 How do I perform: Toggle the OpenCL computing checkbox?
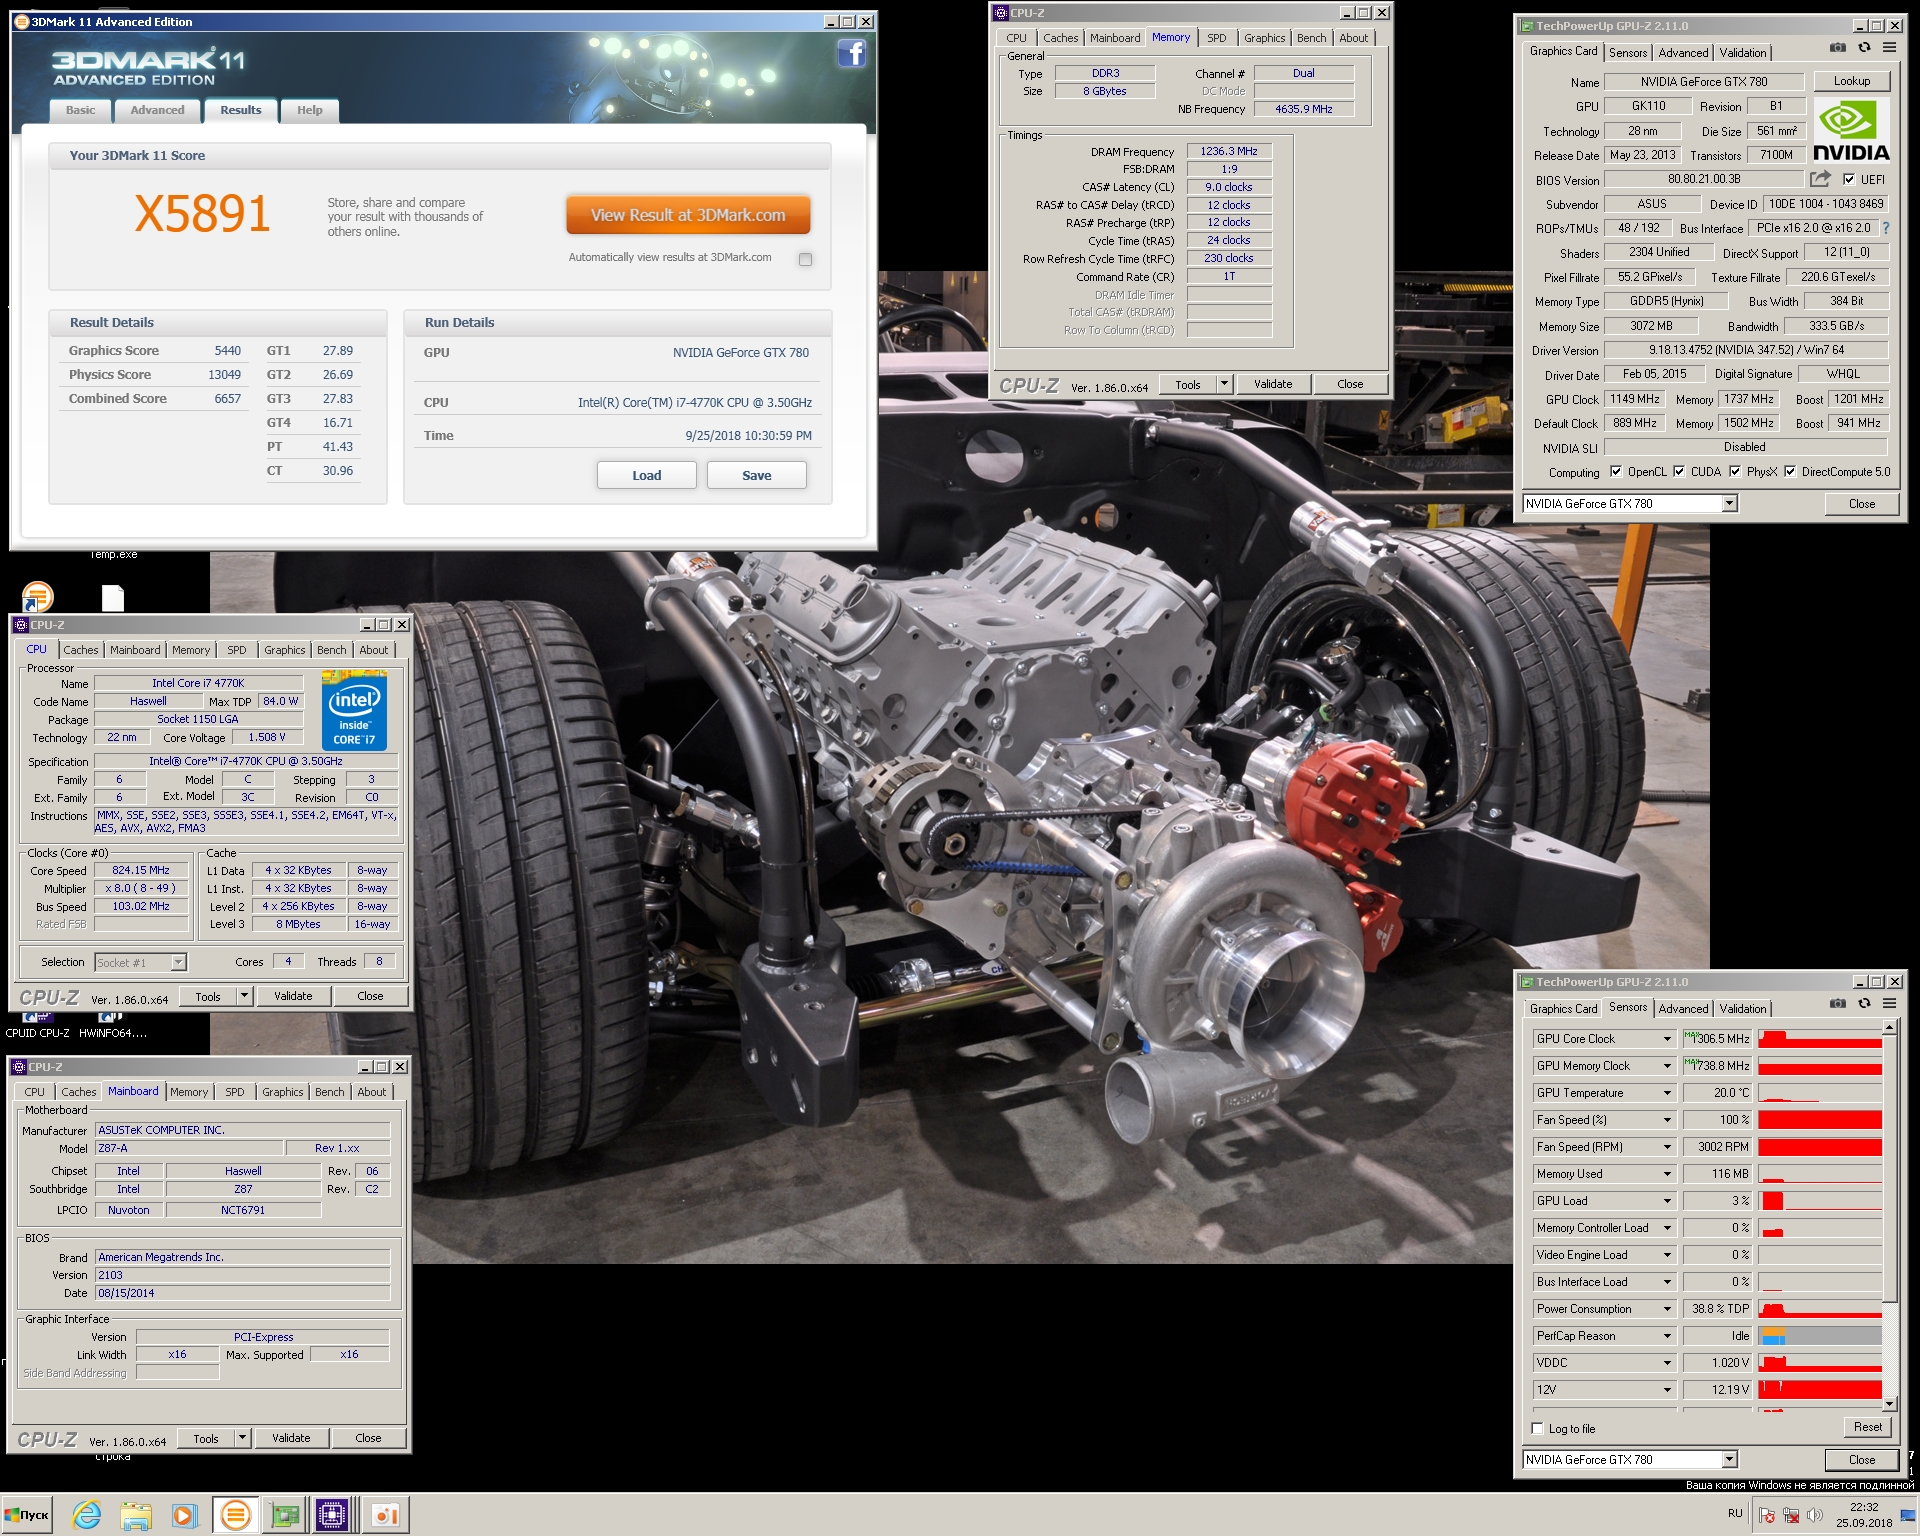click(1616, 472)
